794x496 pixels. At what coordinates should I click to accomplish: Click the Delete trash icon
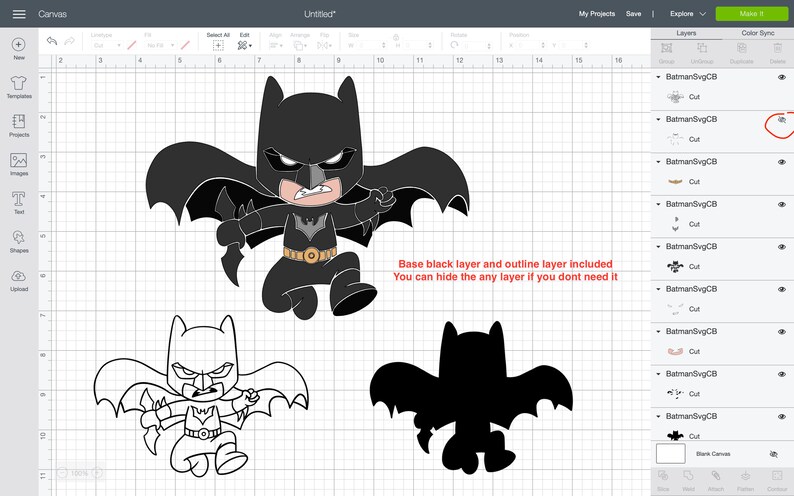pyautogui.click(x=778, y=48)
